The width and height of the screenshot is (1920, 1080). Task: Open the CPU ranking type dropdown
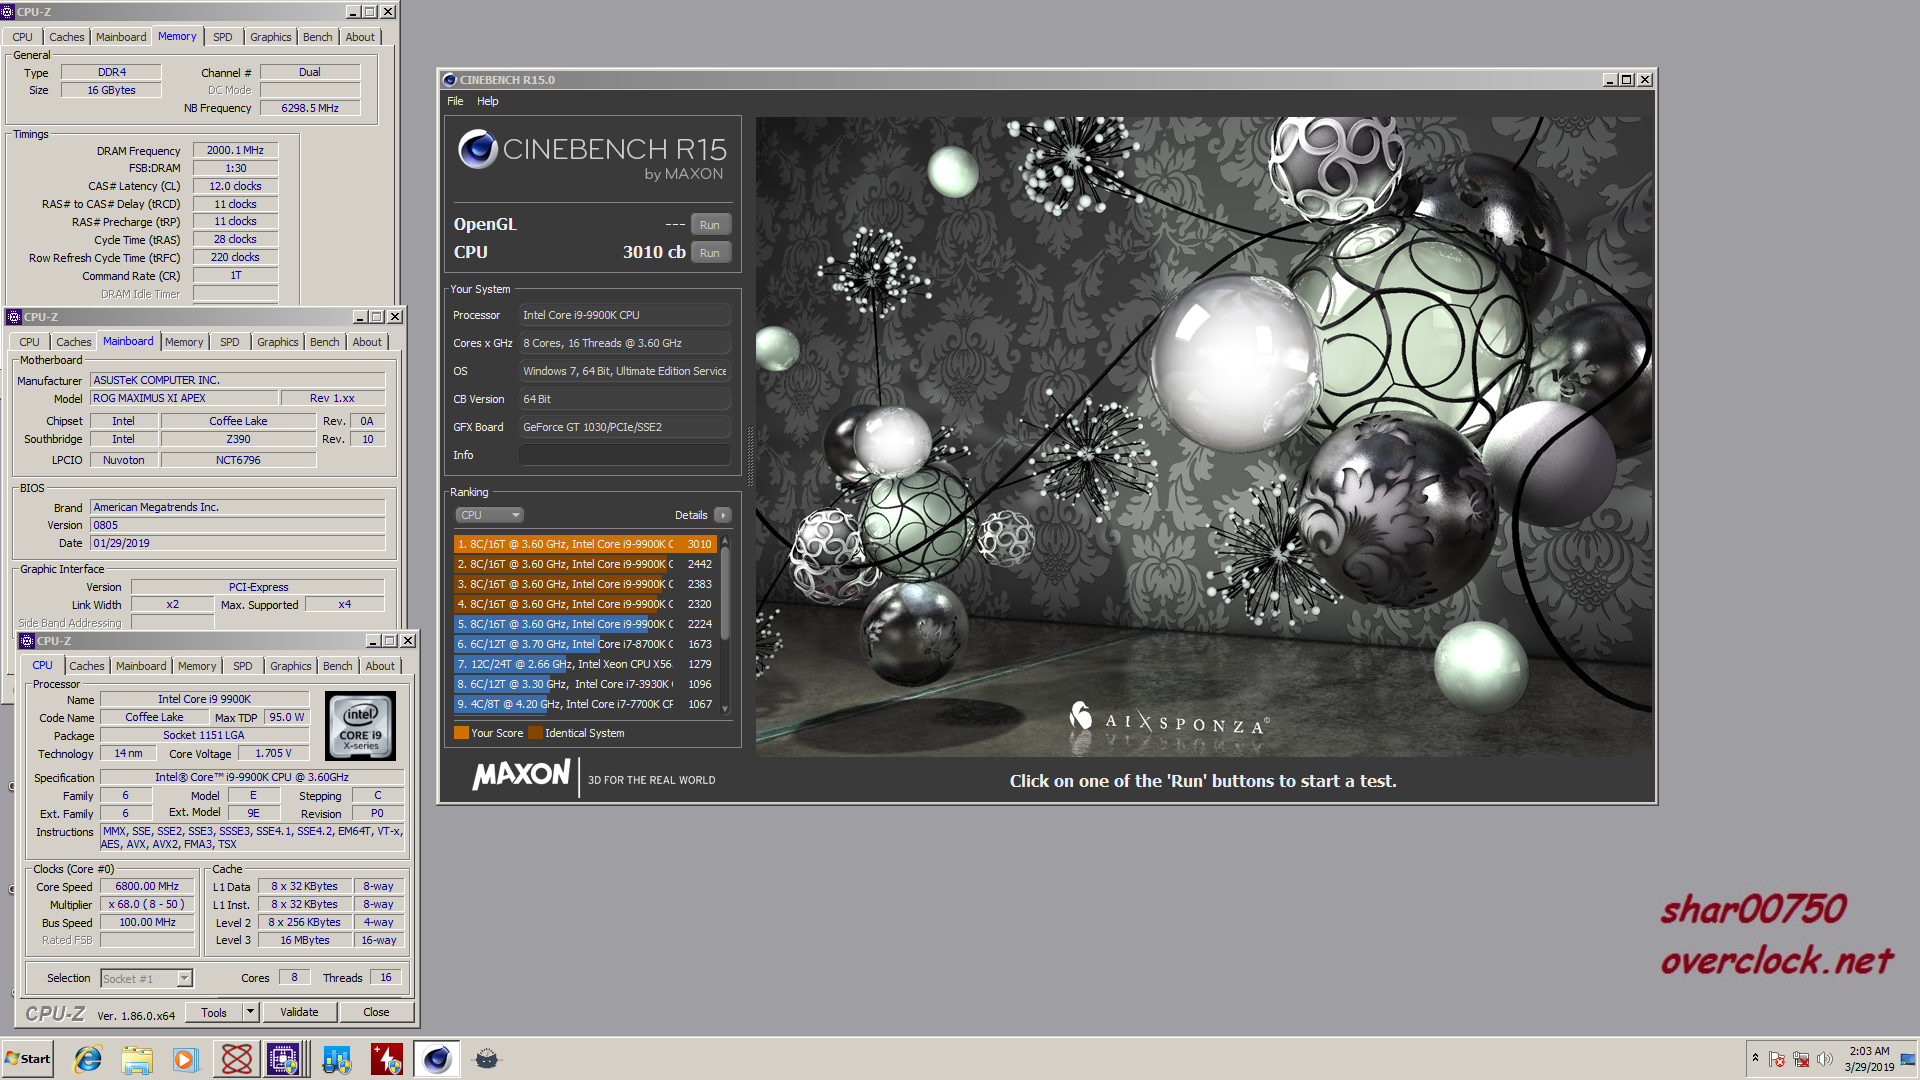490,515
